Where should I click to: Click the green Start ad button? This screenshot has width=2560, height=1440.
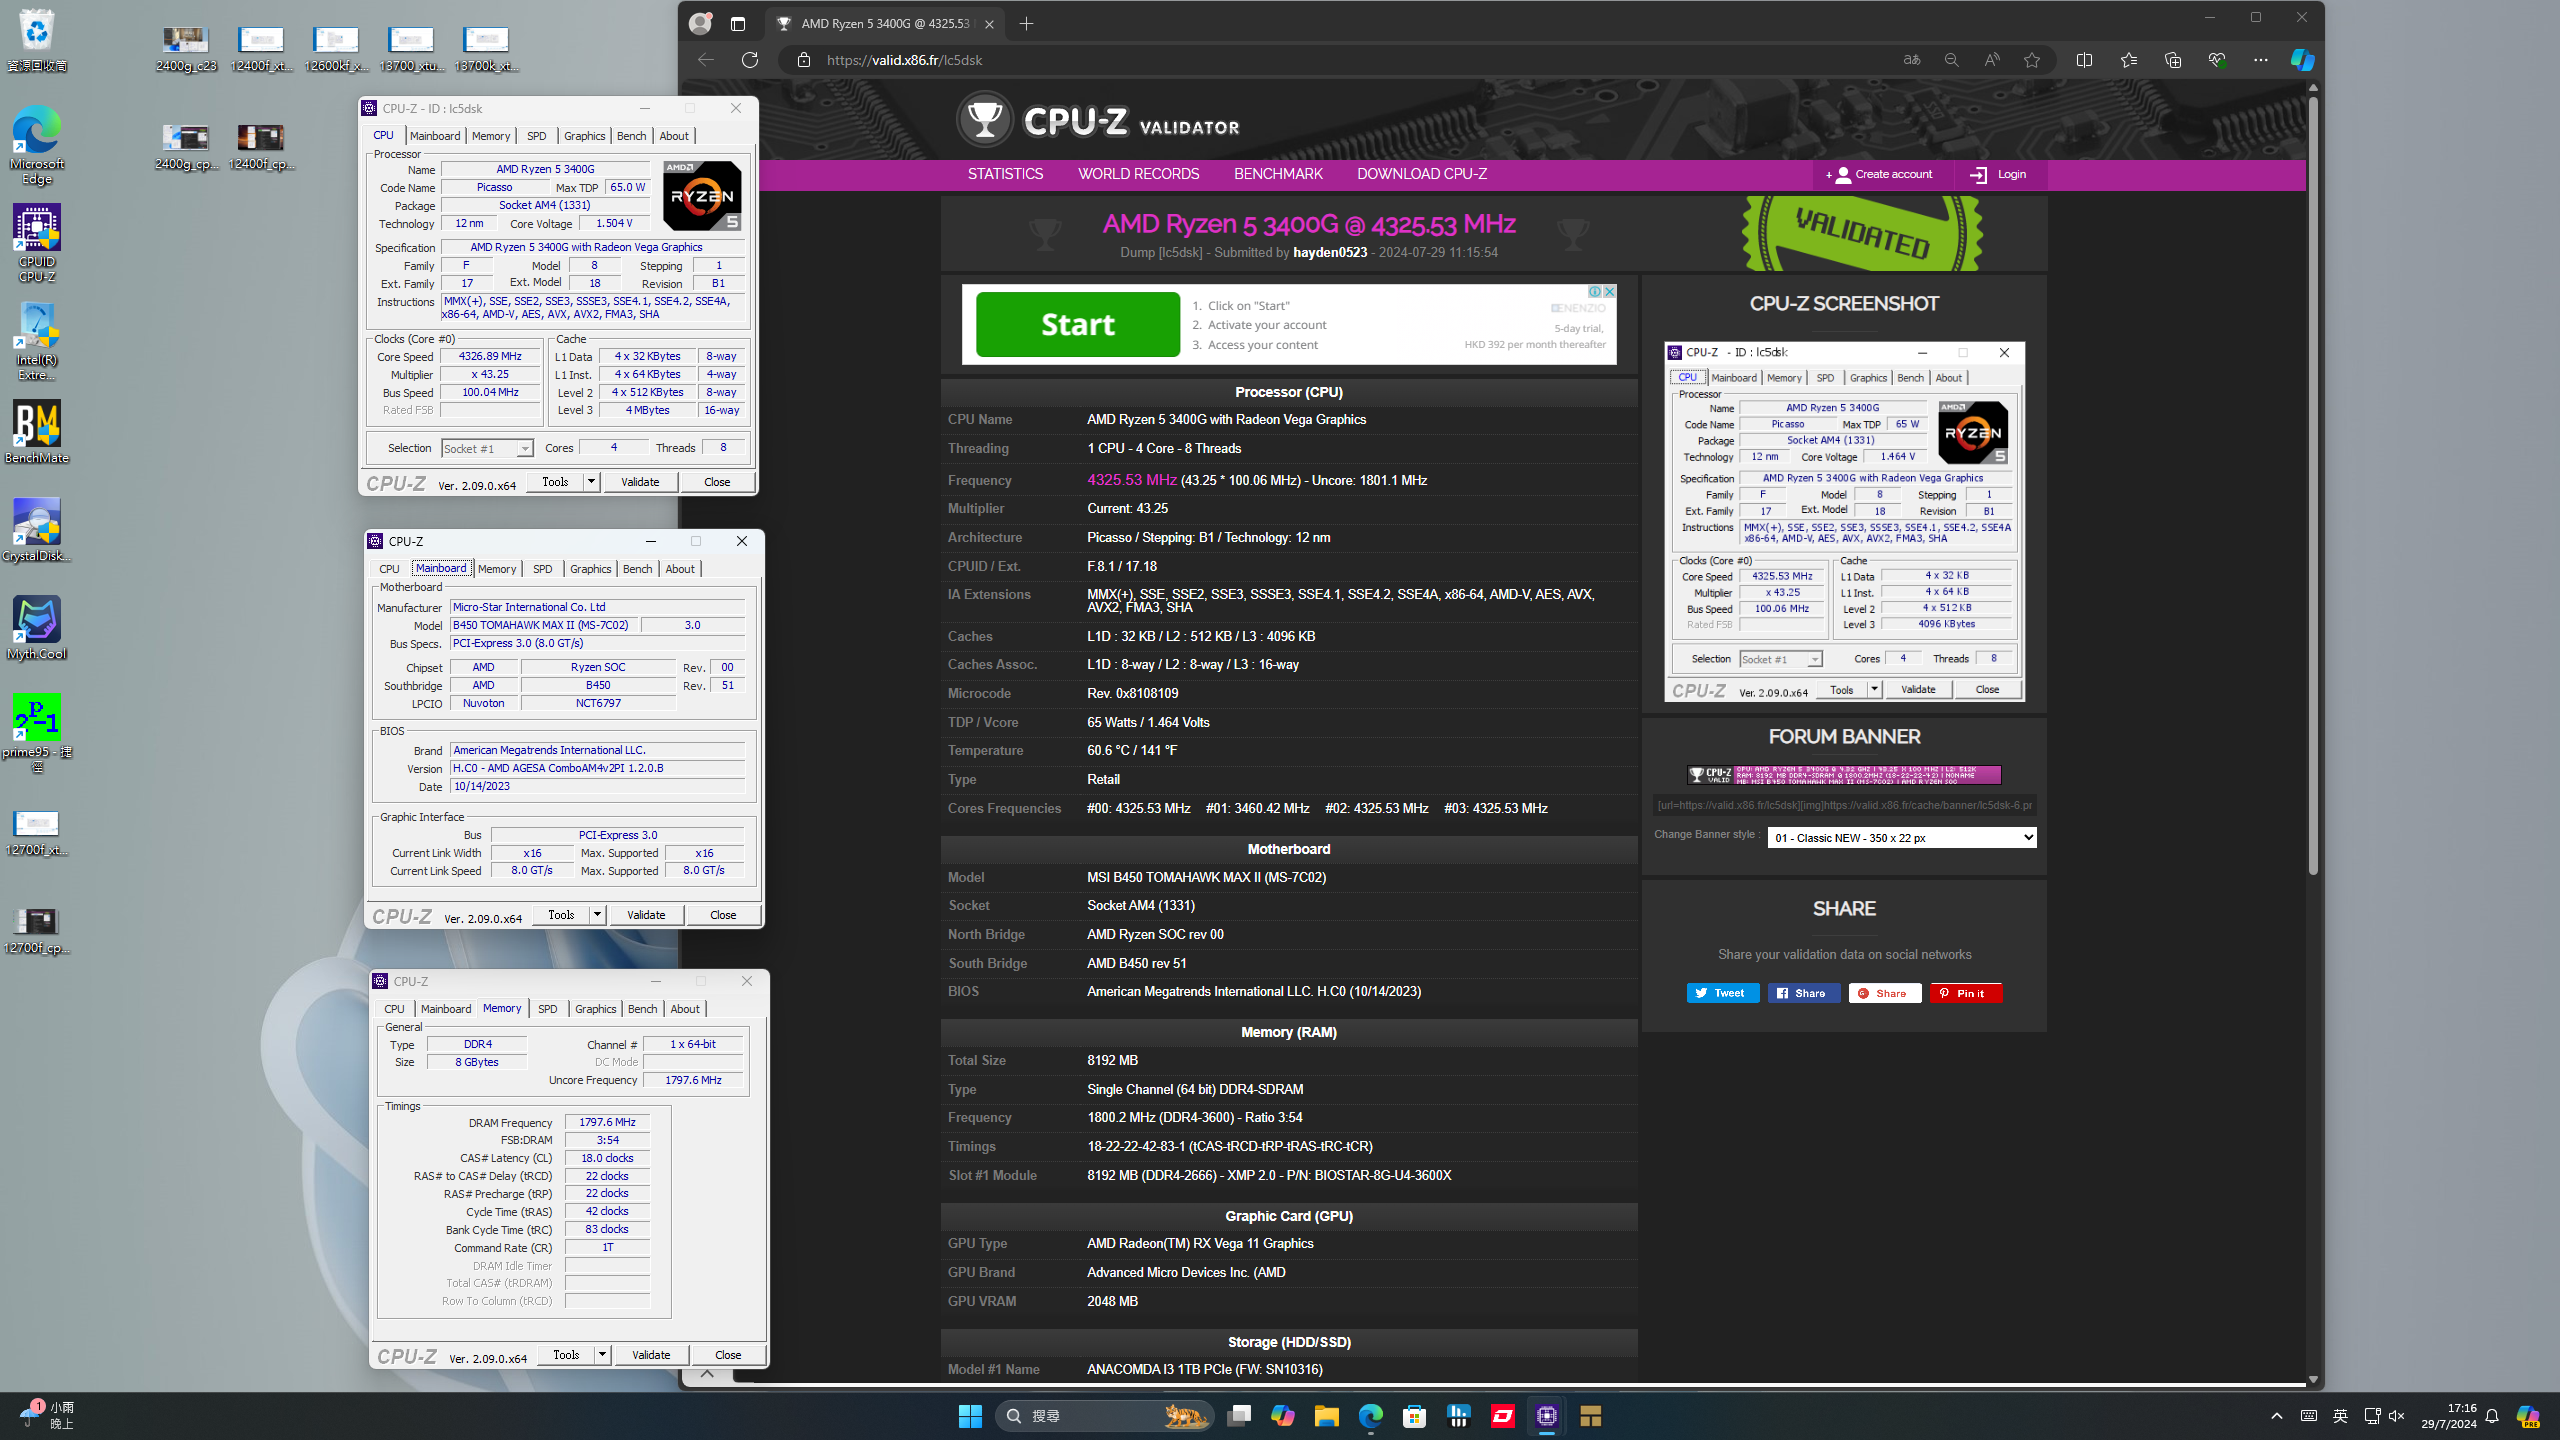tap(1078, 324)
